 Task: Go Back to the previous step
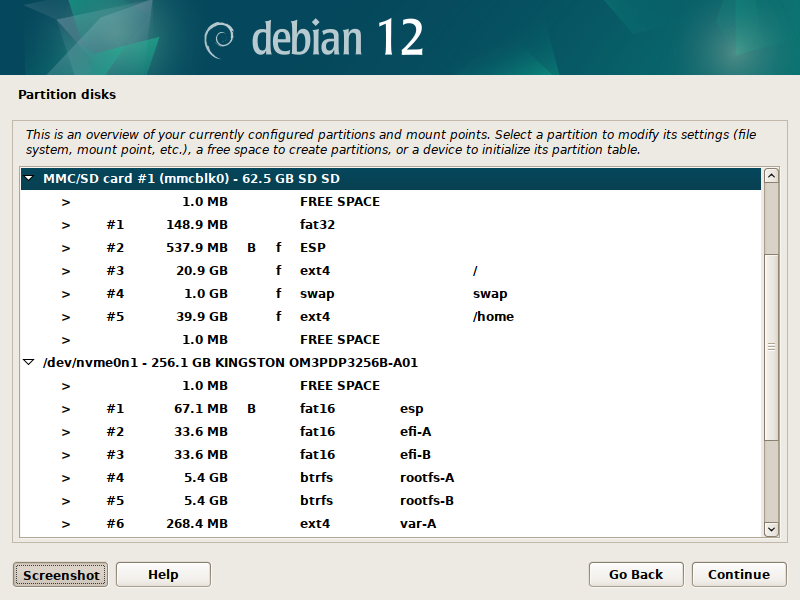(x=636, y=574)
